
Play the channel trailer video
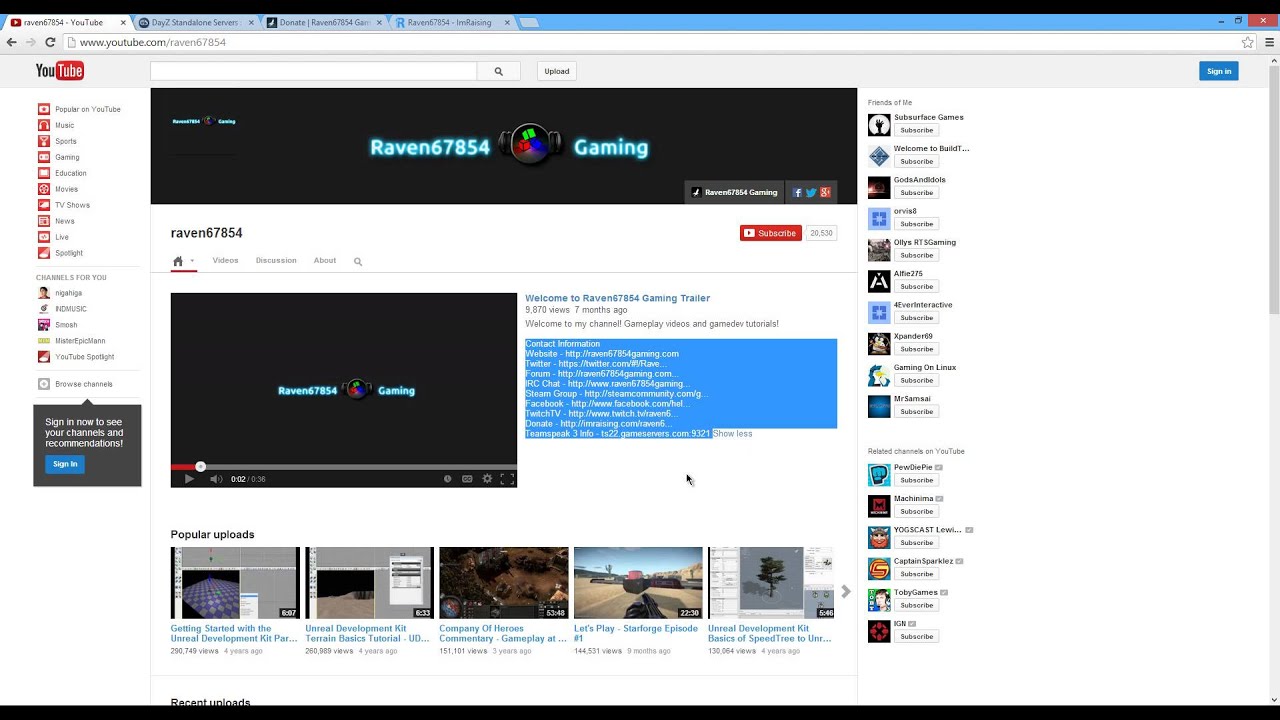tap(189, 479)
